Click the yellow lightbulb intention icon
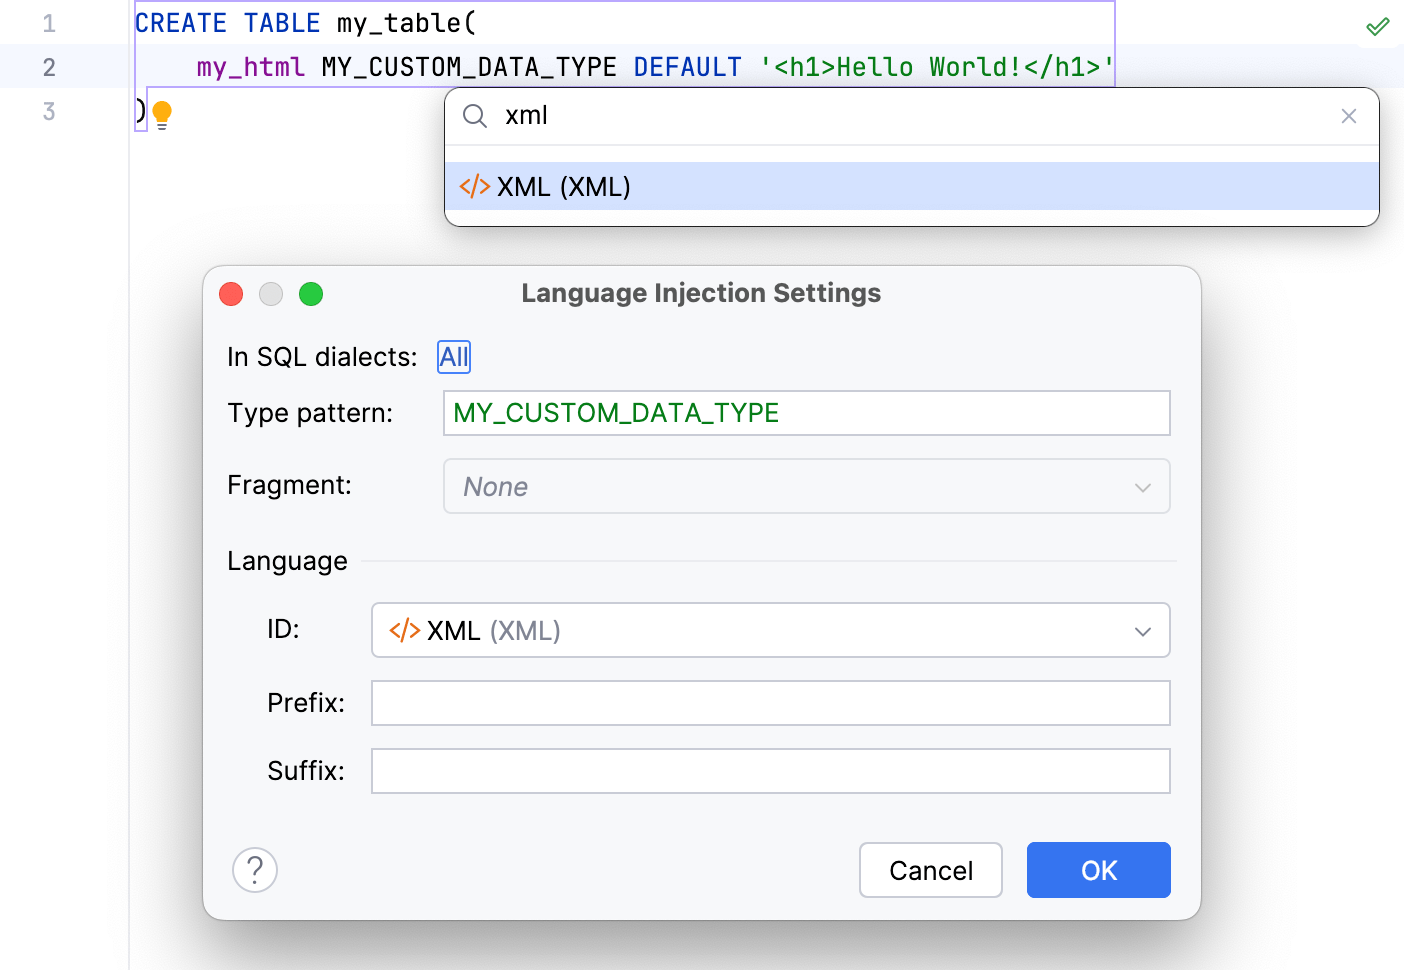This screenshot has height=970, width=1404. [x=162, y=114]
